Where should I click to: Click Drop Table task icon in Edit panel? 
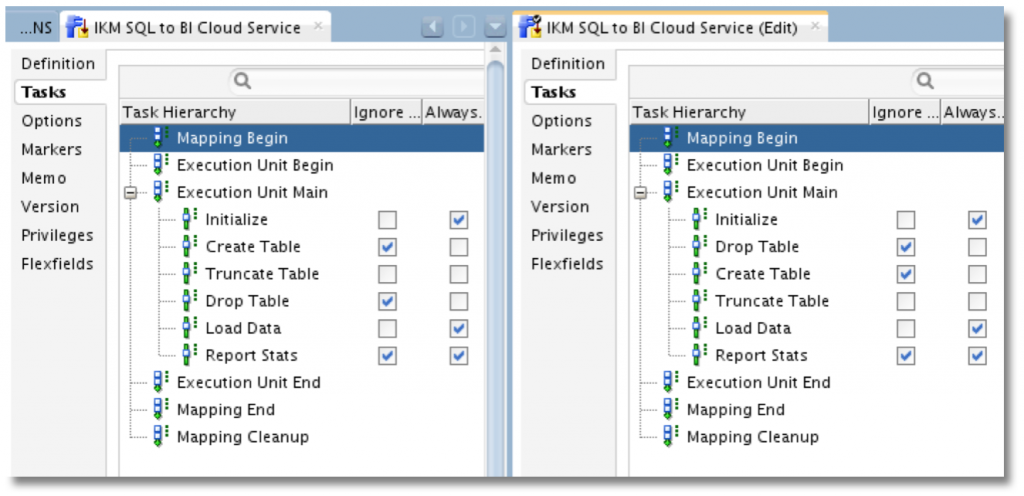click(699, 247)
